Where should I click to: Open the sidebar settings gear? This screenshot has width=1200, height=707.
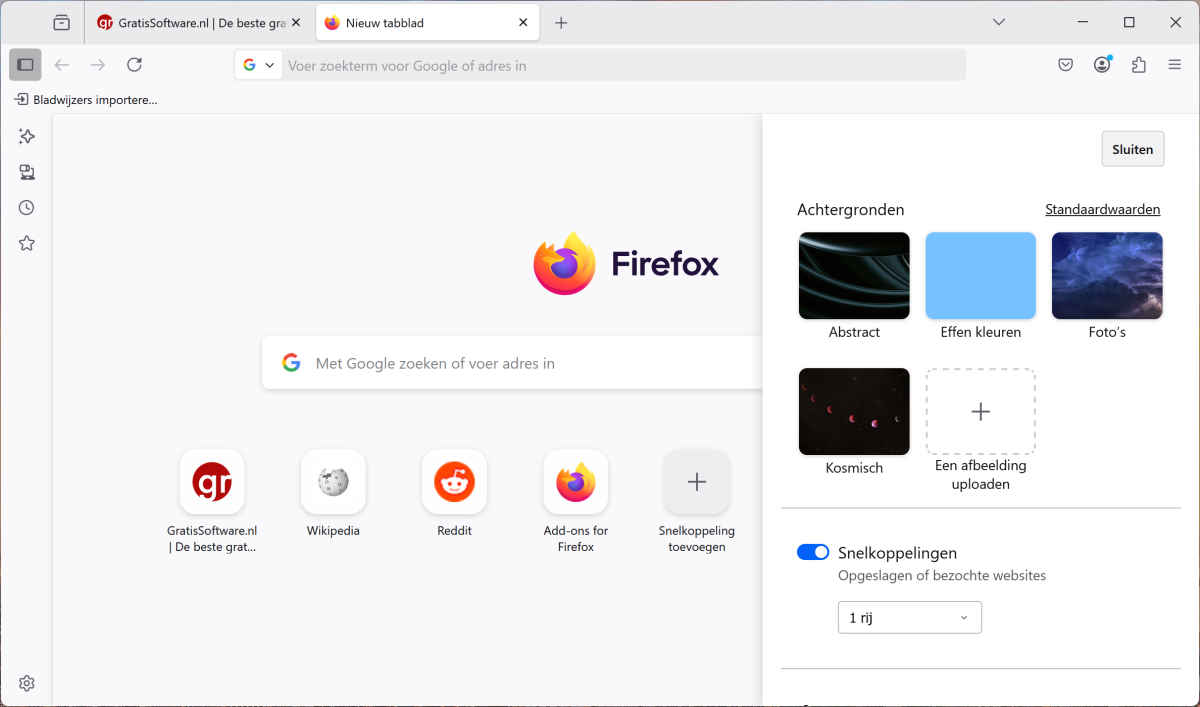[27, 683]
